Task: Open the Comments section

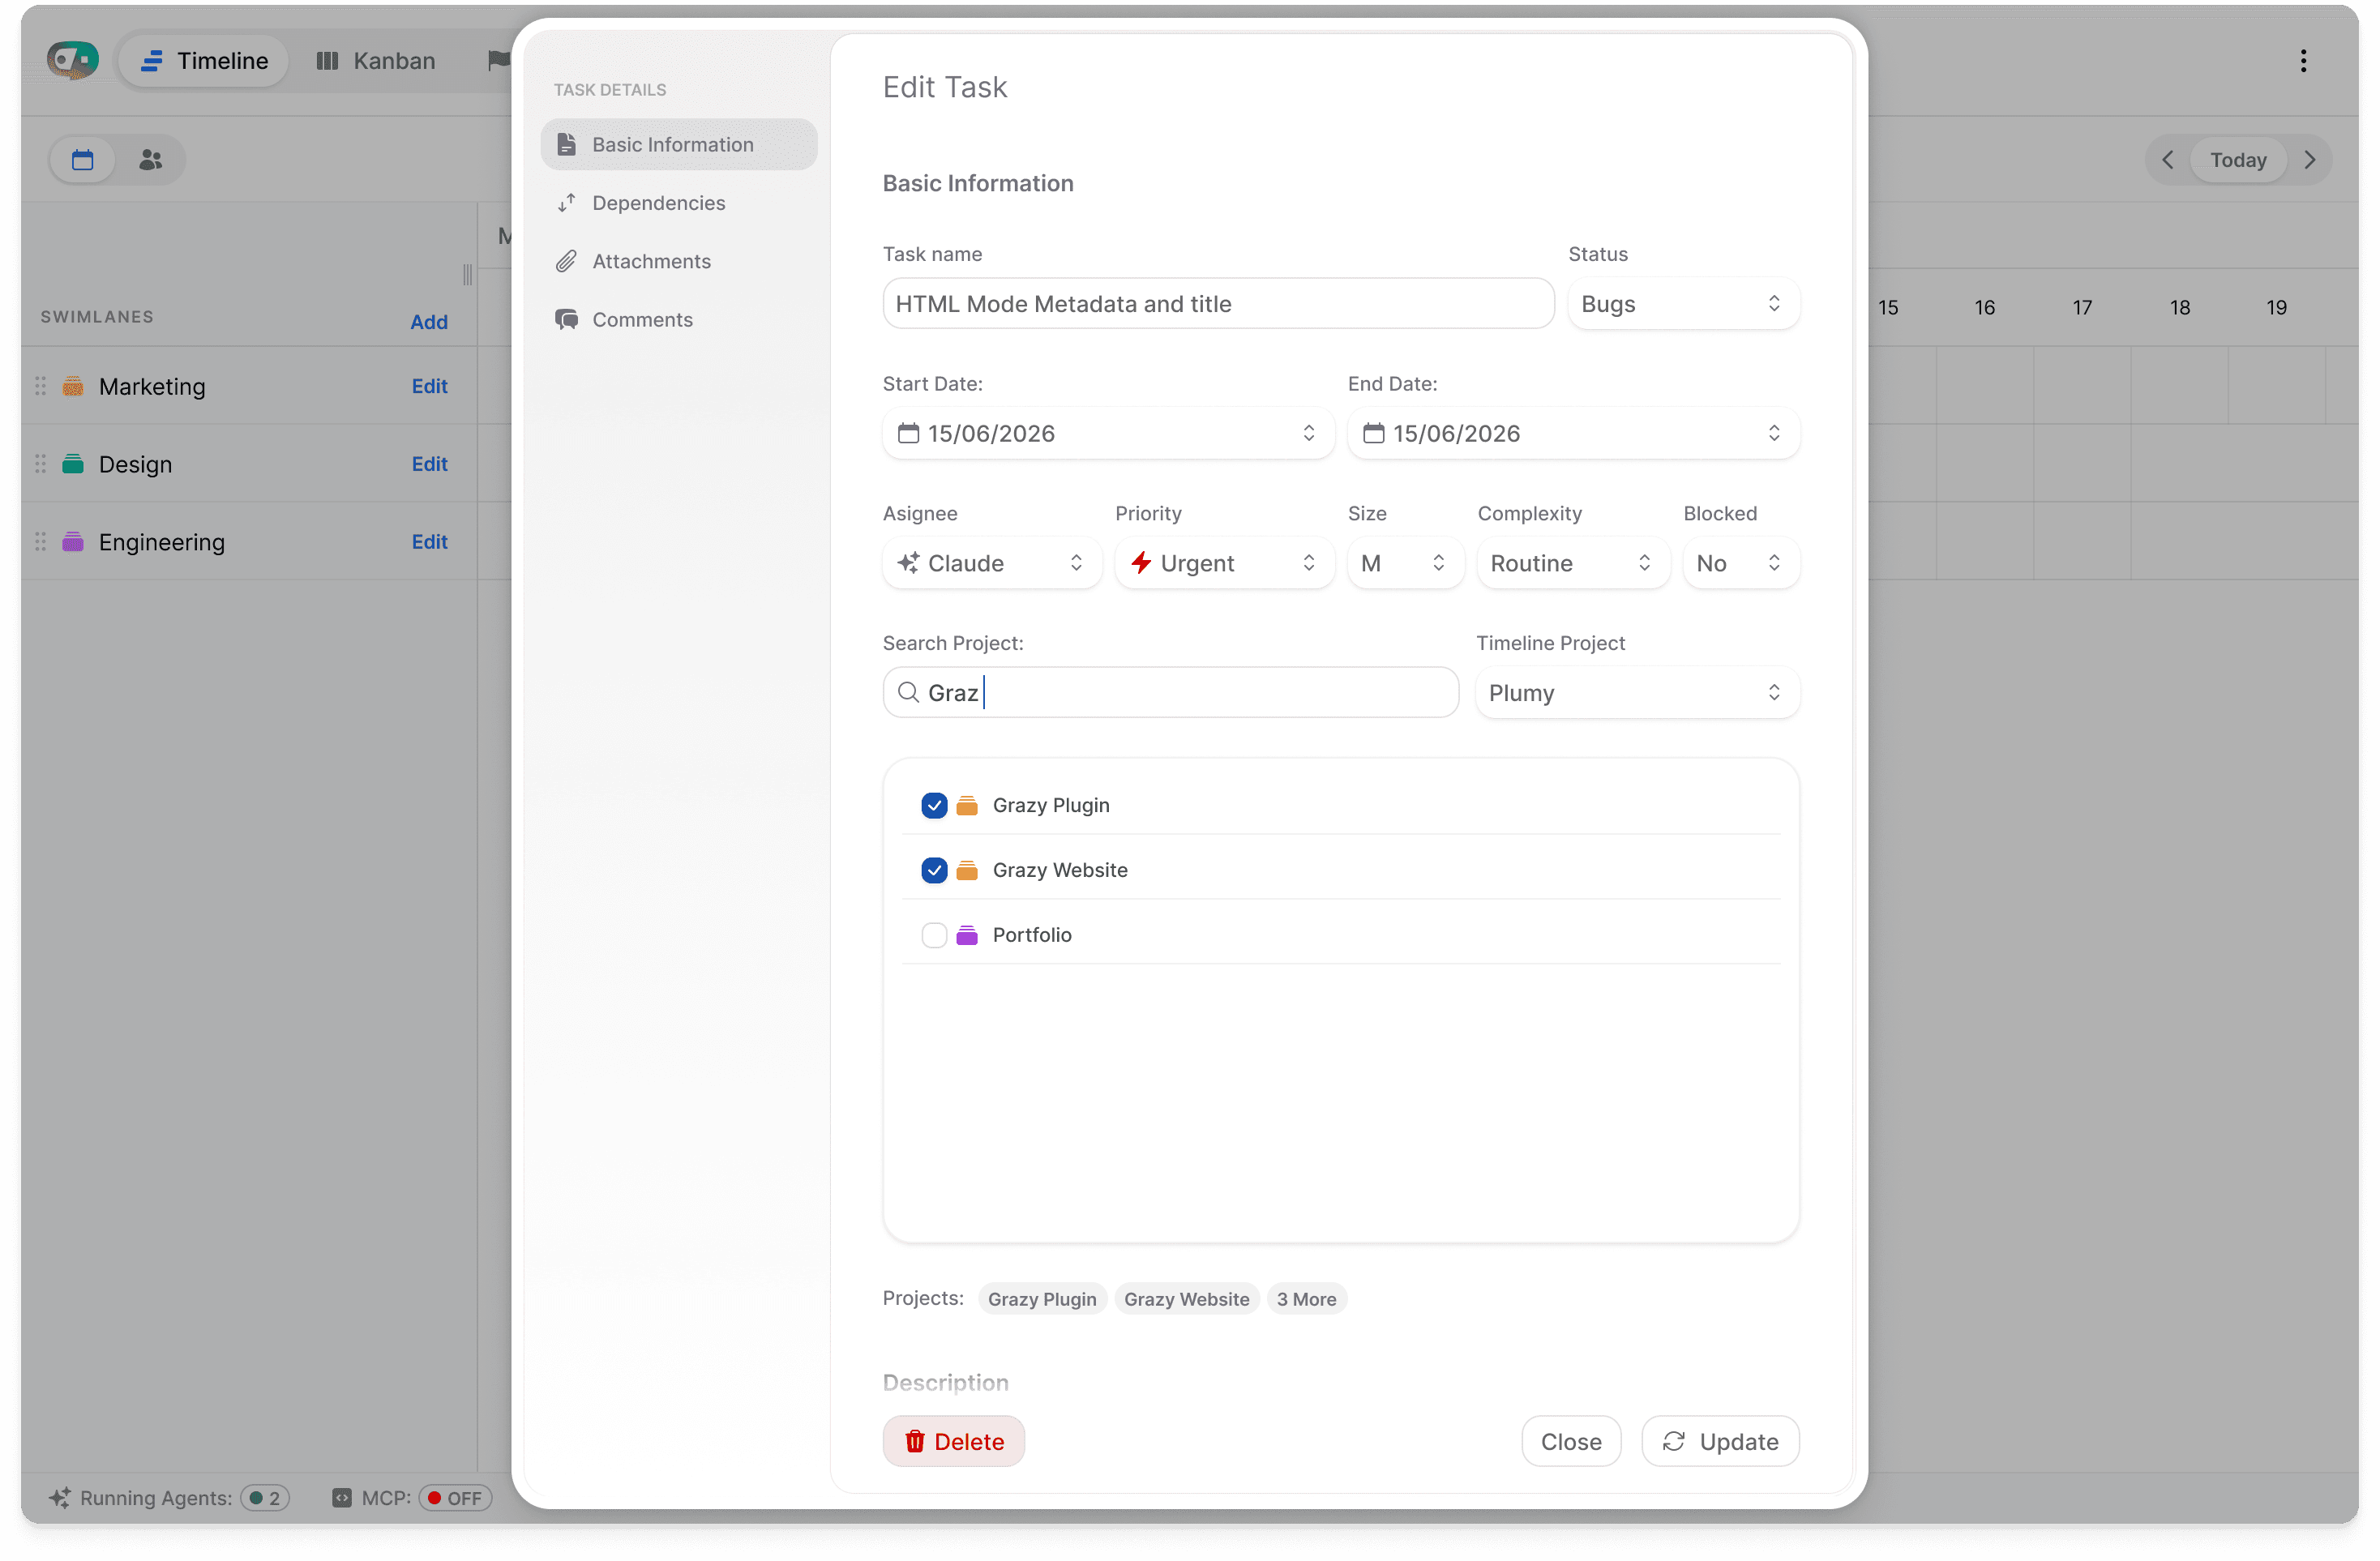Action: click(x=679, y=320)
